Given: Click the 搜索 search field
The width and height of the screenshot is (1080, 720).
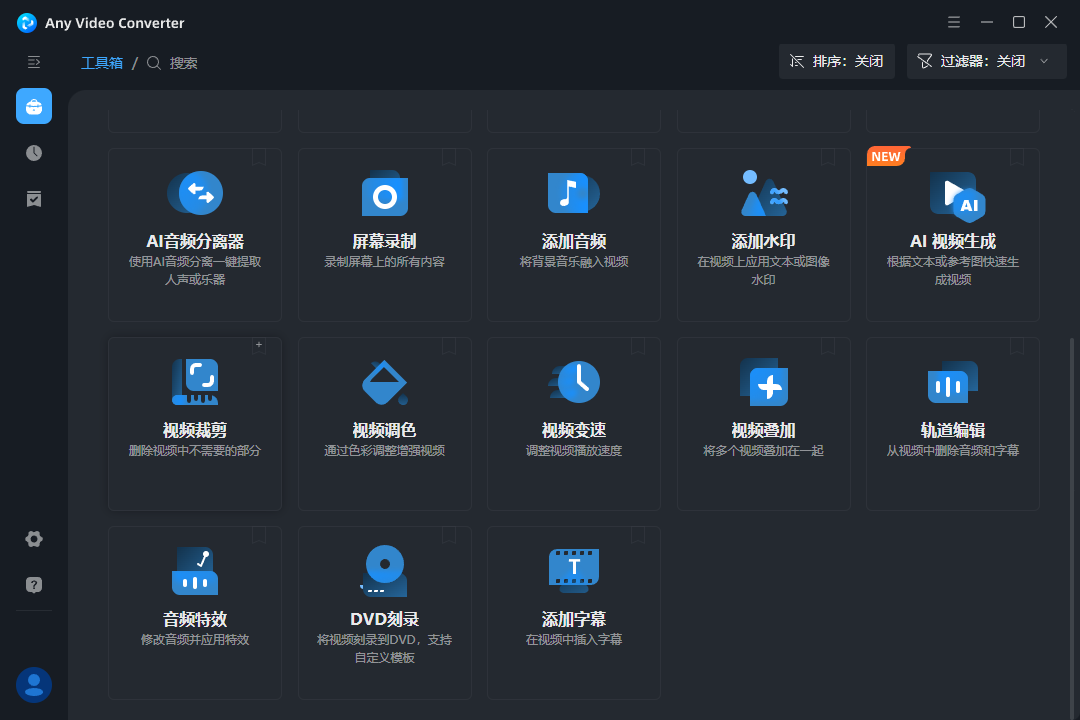Looking at the screenshot, I should pos(184,62).
